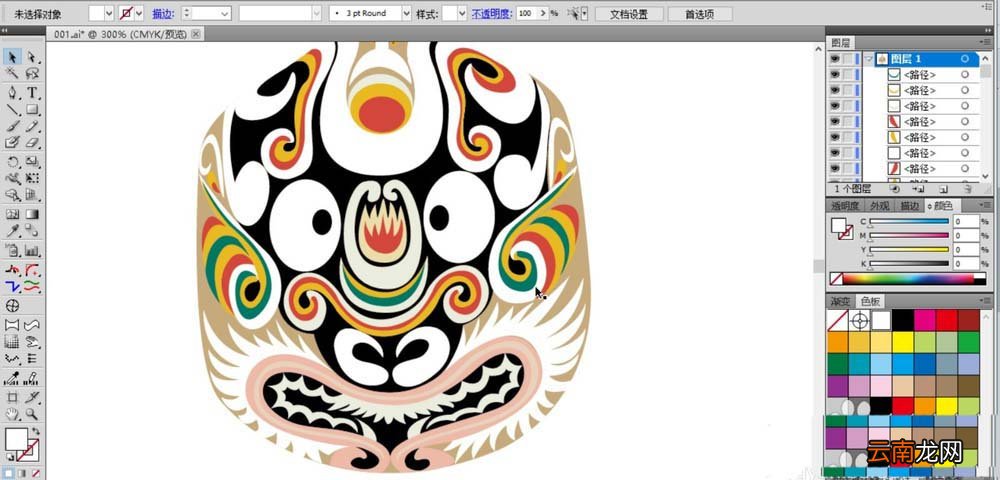Toggle visibility of the first 路径 sublayer
1000x480 pixels.
[835, 75]
